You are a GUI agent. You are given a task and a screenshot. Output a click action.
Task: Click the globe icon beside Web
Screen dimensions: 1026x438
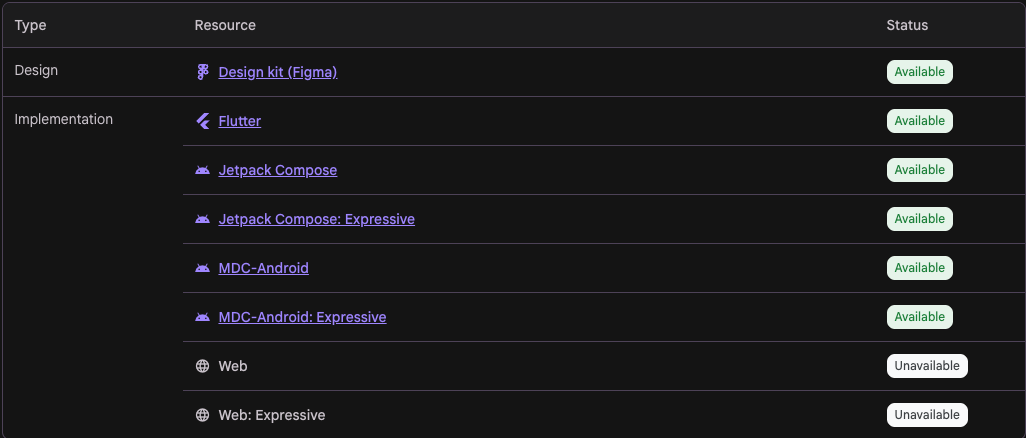202,366
